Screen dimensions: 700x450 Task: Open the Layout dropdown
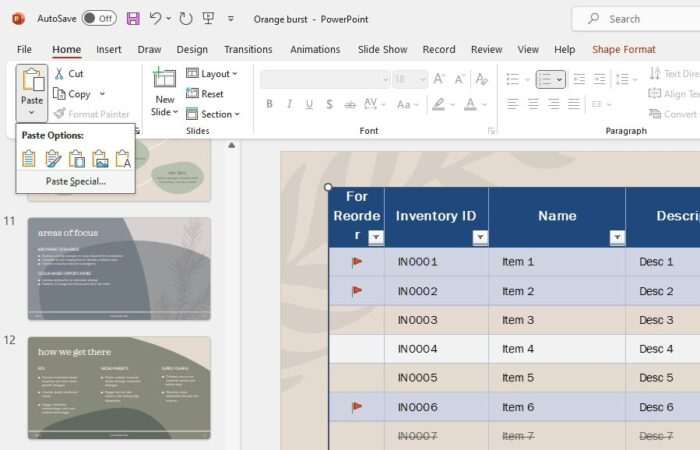(x=213, y=73)
